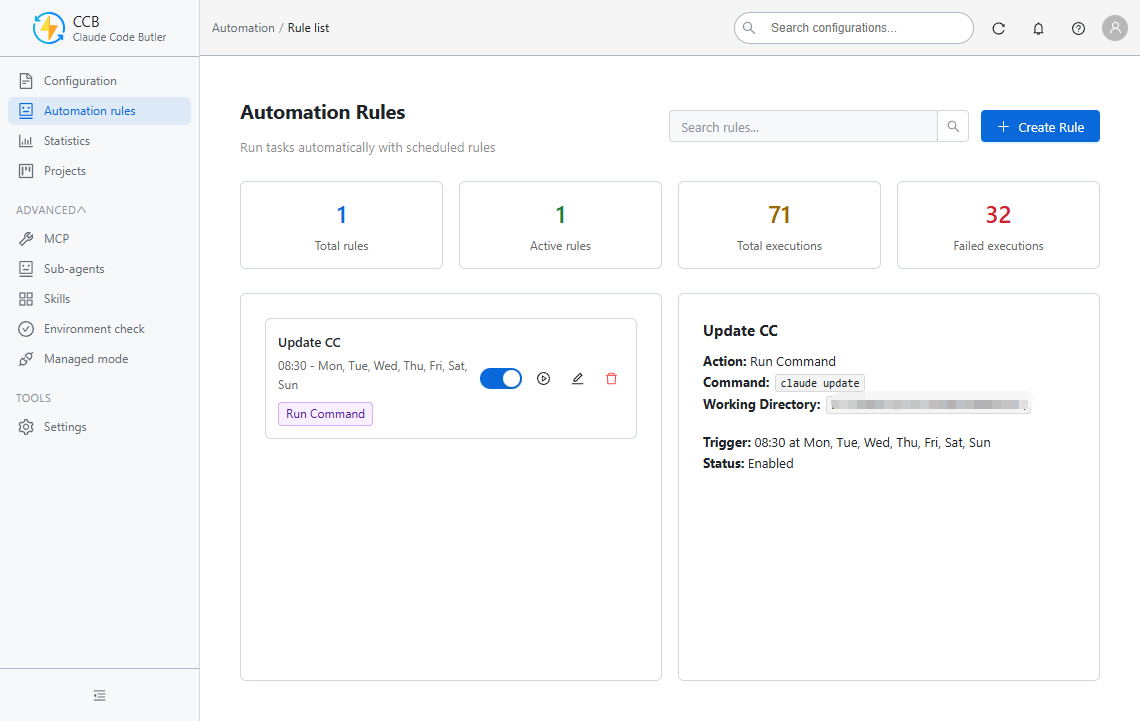The height and width of the screenshot is (721, 1140).
Task: Open Sub-agents page
Action: [x=100, y=269]
